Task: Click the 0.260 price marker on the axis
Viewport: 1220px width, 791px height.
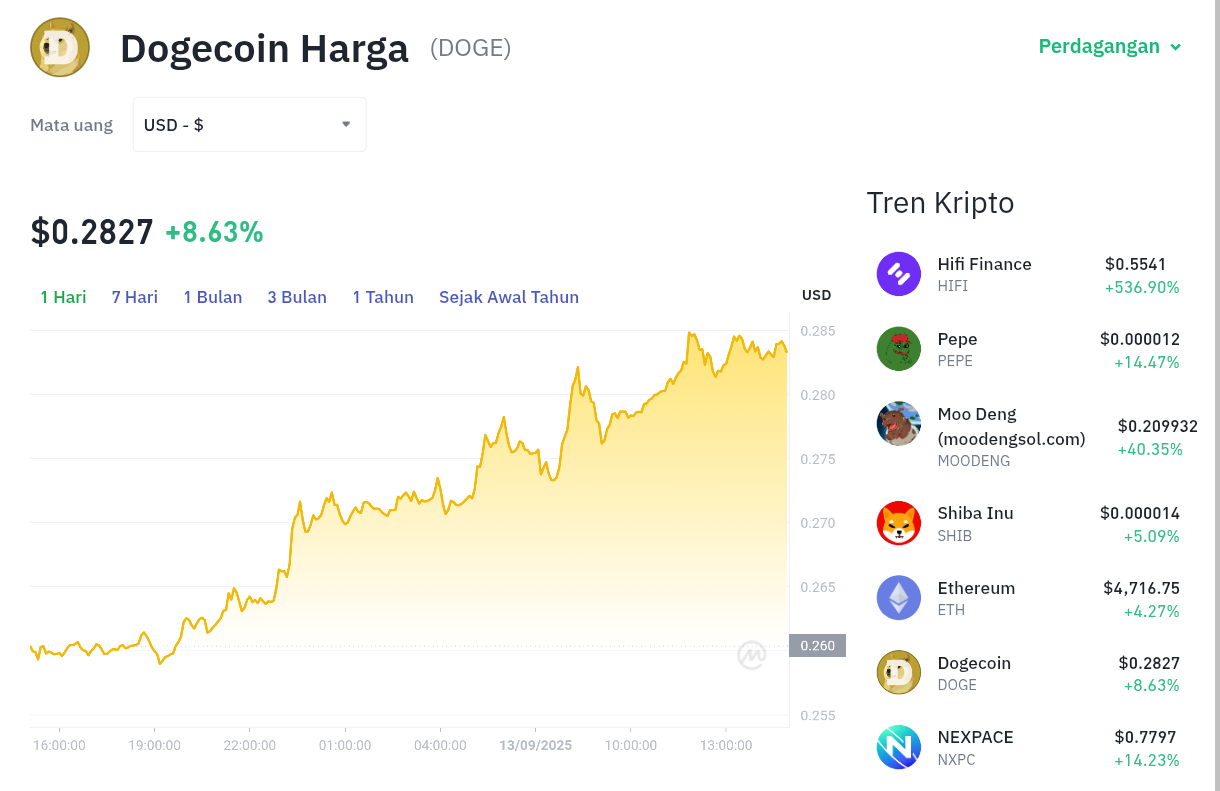Action: click(x=818, y=646)
